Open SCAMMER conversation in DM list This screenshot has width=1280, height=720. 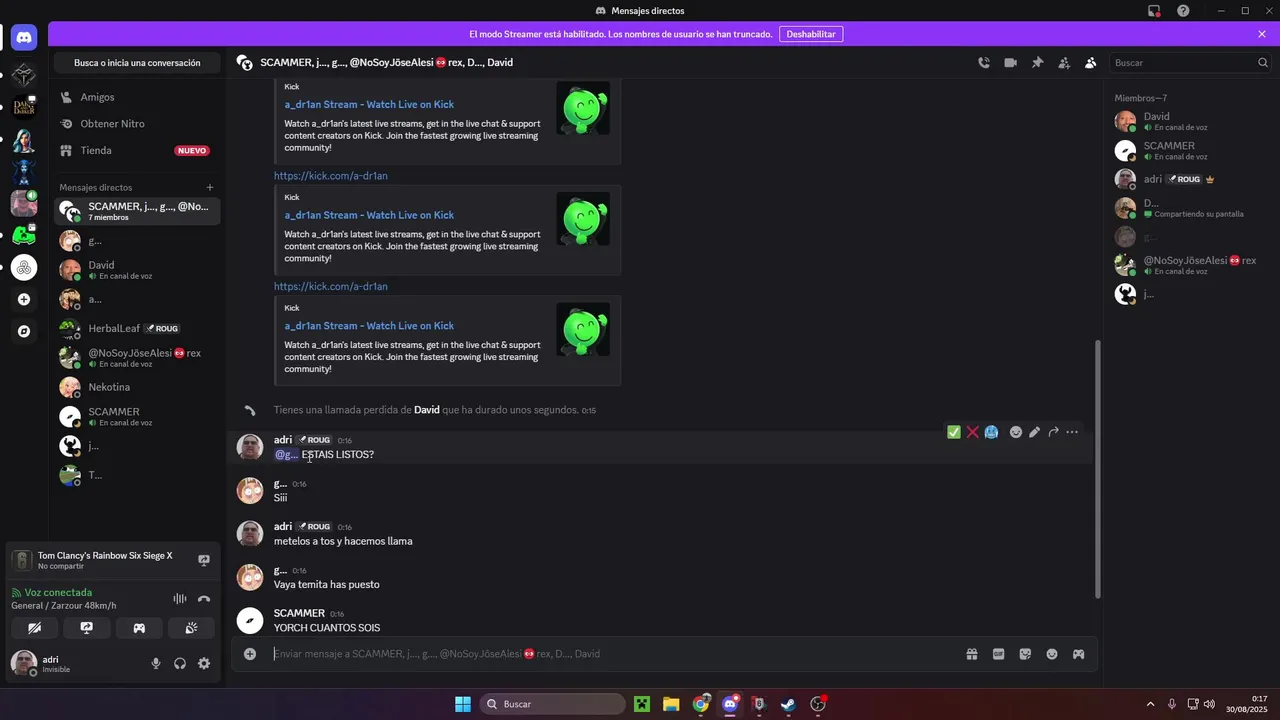[x=136, y=416]
